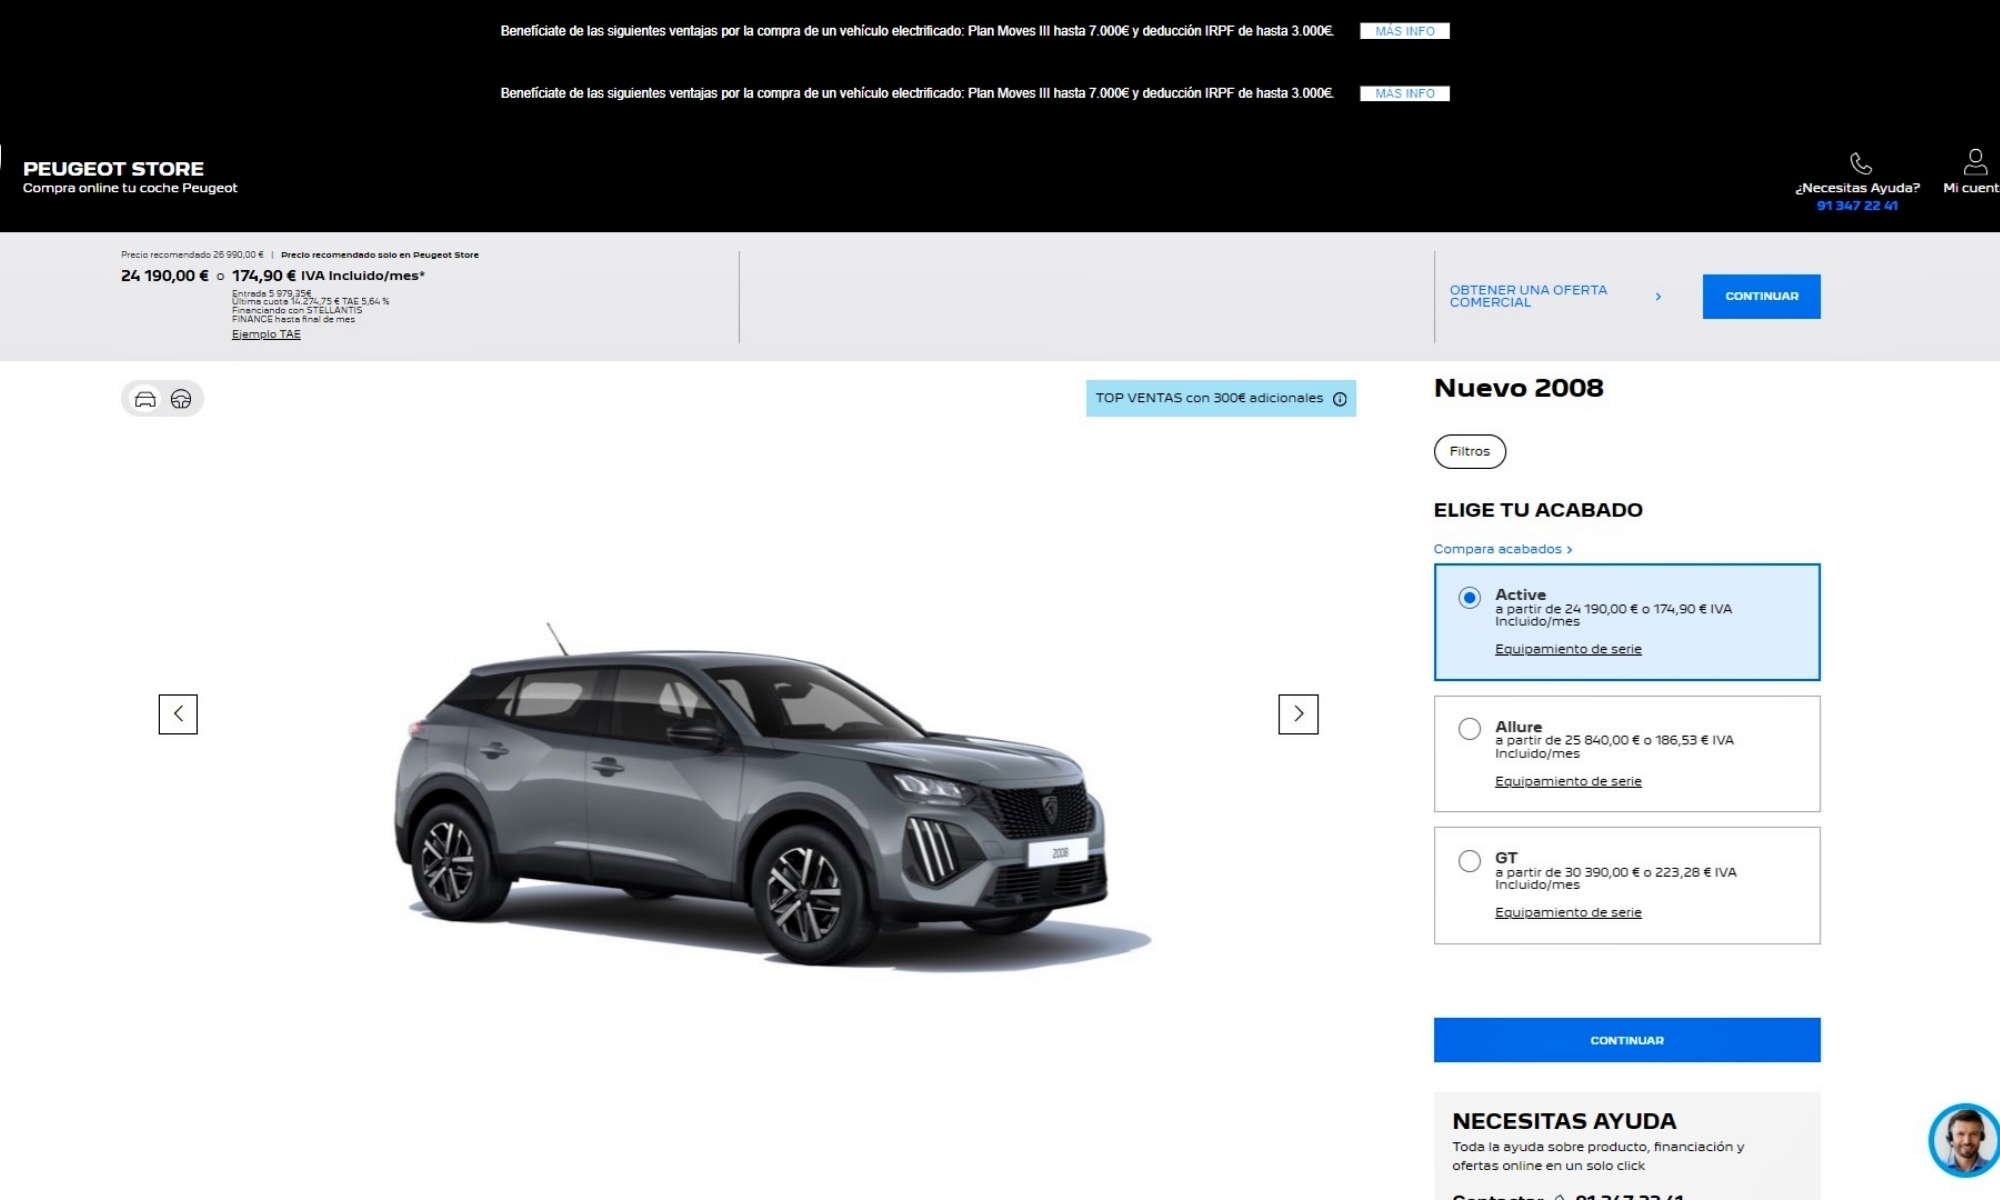Click TOP VENTAS con 300€ adicionales badge

[1221, 398]
